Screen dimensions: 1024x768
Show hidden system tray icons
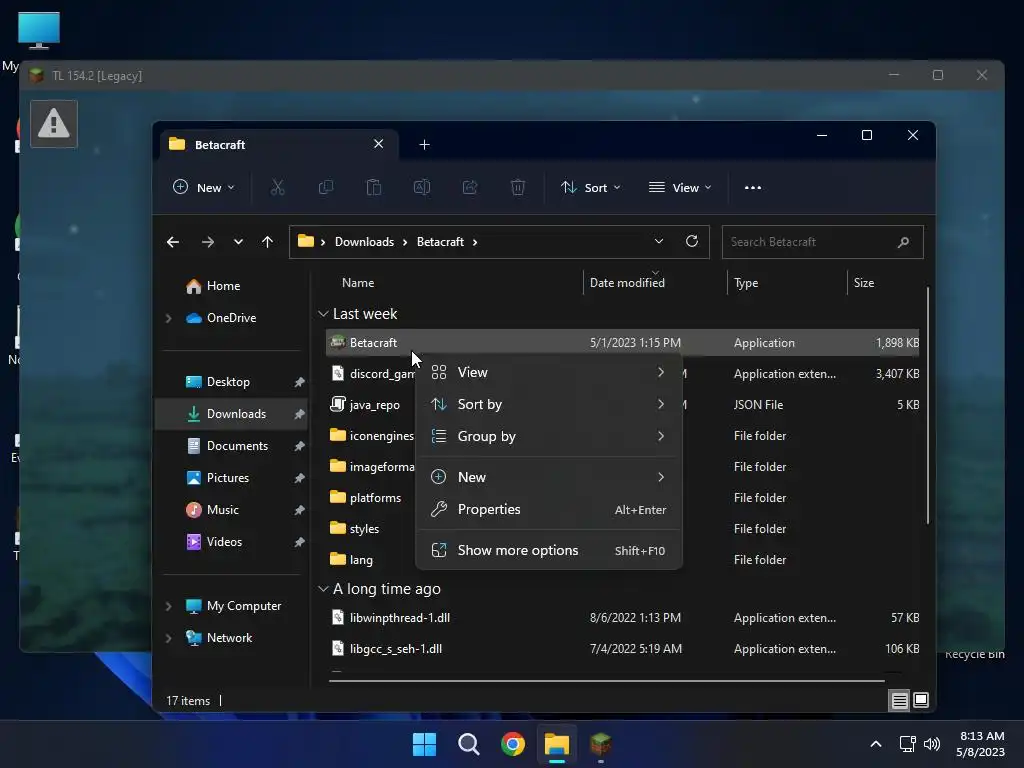876,744
